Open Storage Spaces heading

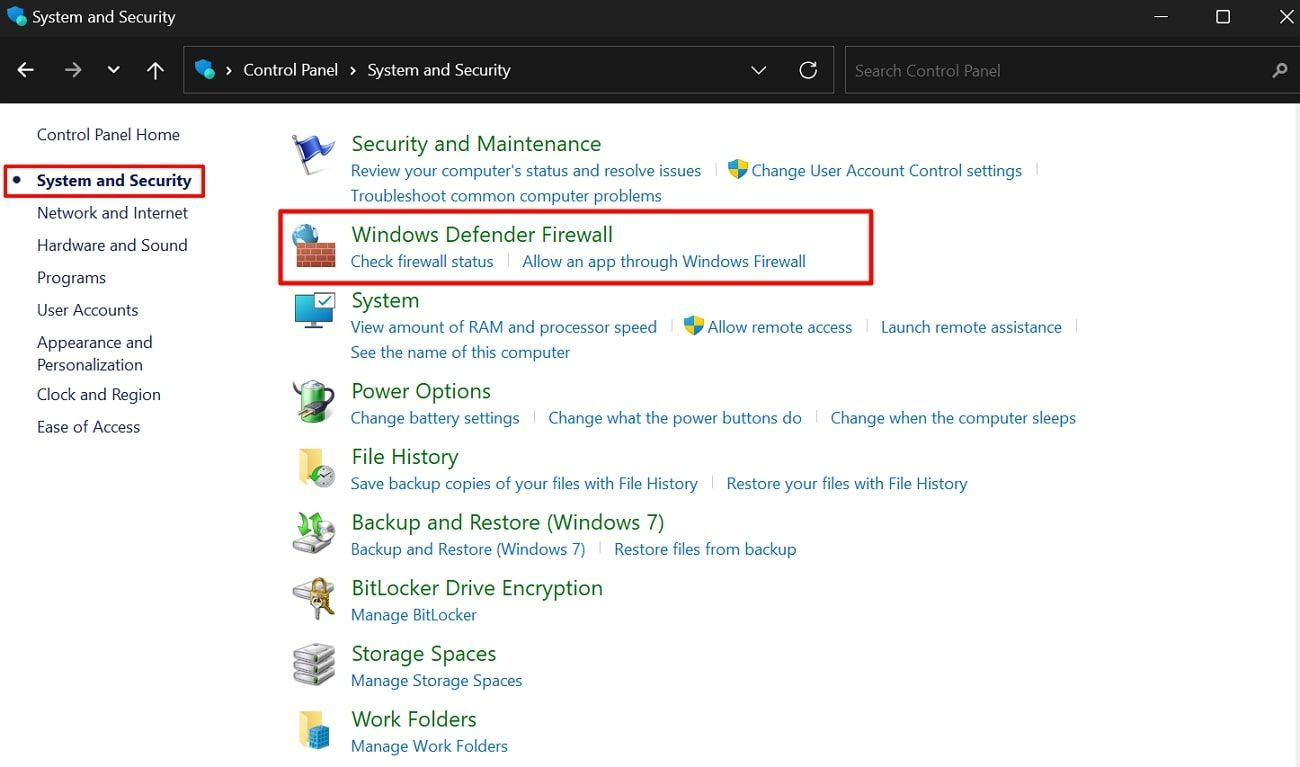(x=424, y=654)
